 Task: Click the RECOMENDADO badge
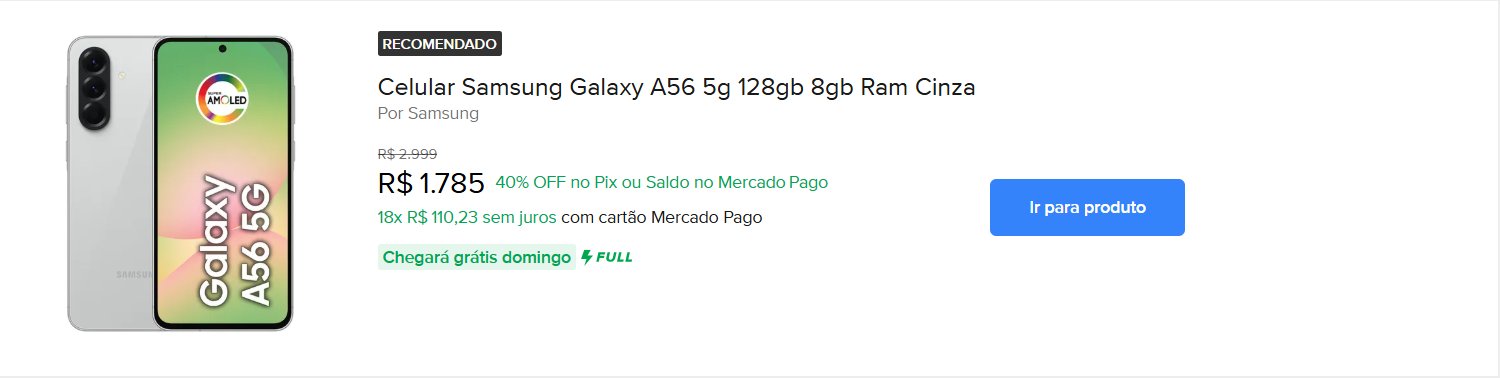tap(440, 44)
